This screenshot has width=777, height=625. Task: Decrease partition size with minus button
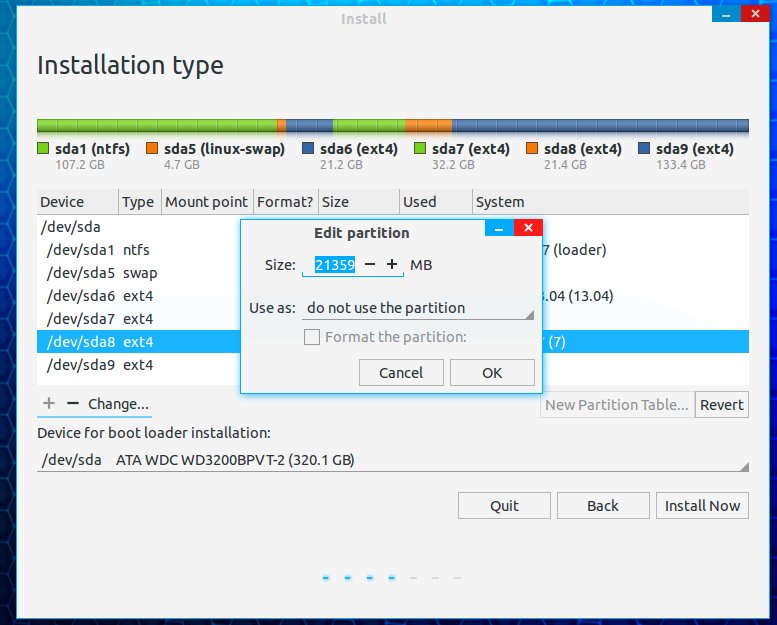pyautogui.click(x=370, y=265)
